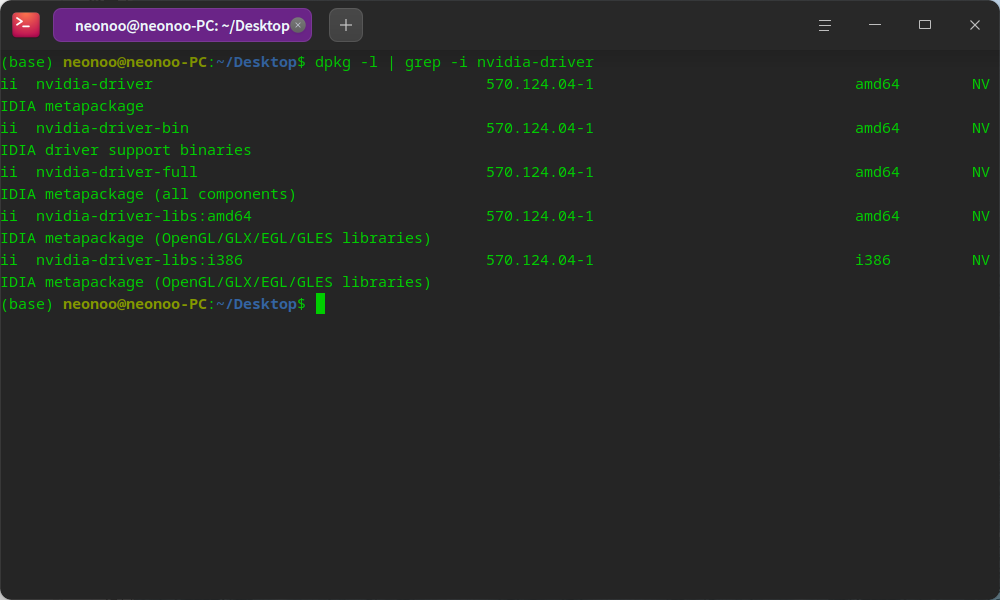
Task: Click 'IDIA metapackage (all components)' text
Action: point(148,194)
